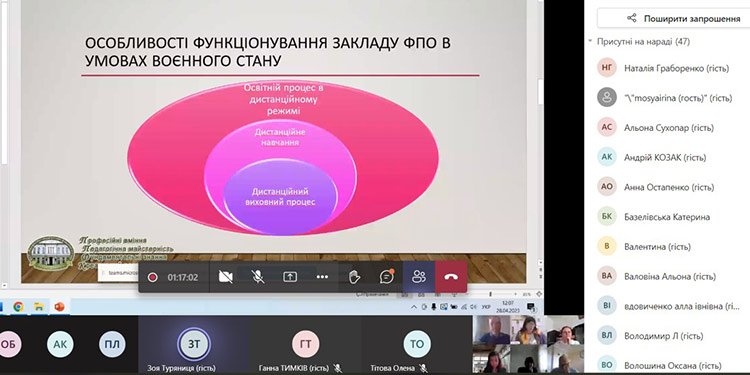The width and height of the screenshot is (750, 375).
Task: Click the АО avatar in the participant list
Action: pyautogui.click(x=607, y=188)
